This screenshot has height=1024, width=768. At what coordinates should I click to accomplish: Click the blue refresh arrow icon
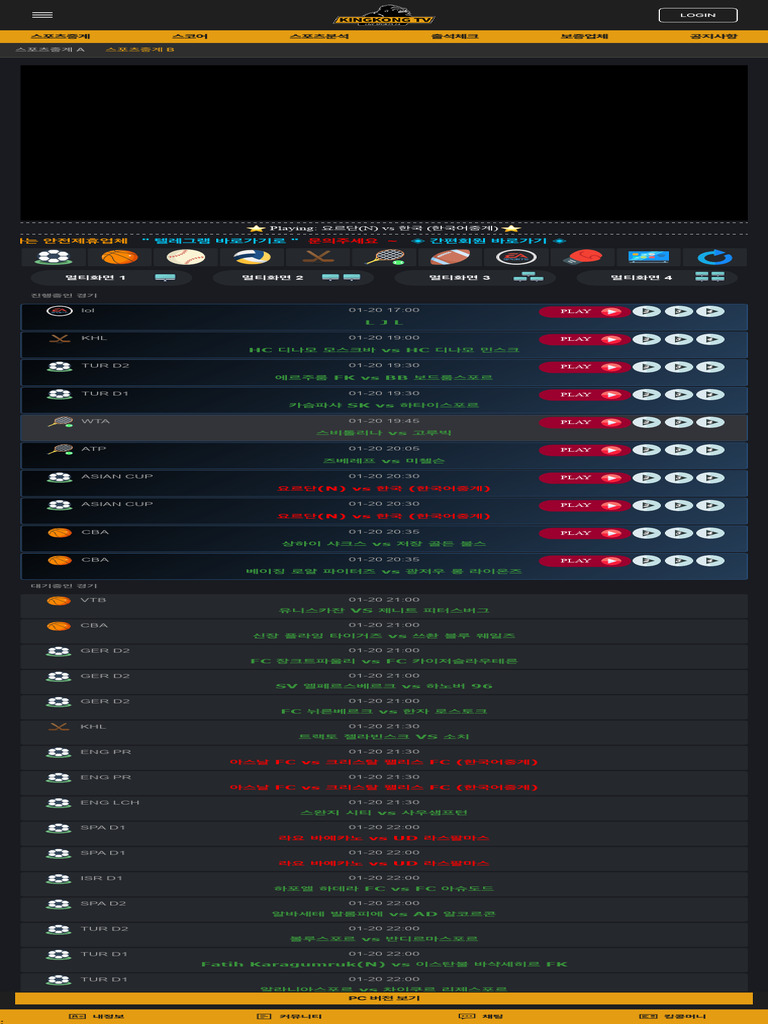click(714, 257)
